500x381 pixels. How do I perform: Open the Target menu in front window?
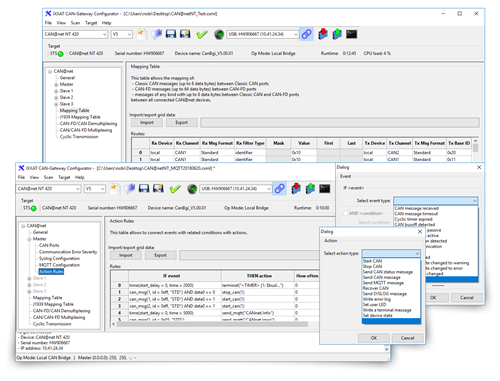point(64,177)
